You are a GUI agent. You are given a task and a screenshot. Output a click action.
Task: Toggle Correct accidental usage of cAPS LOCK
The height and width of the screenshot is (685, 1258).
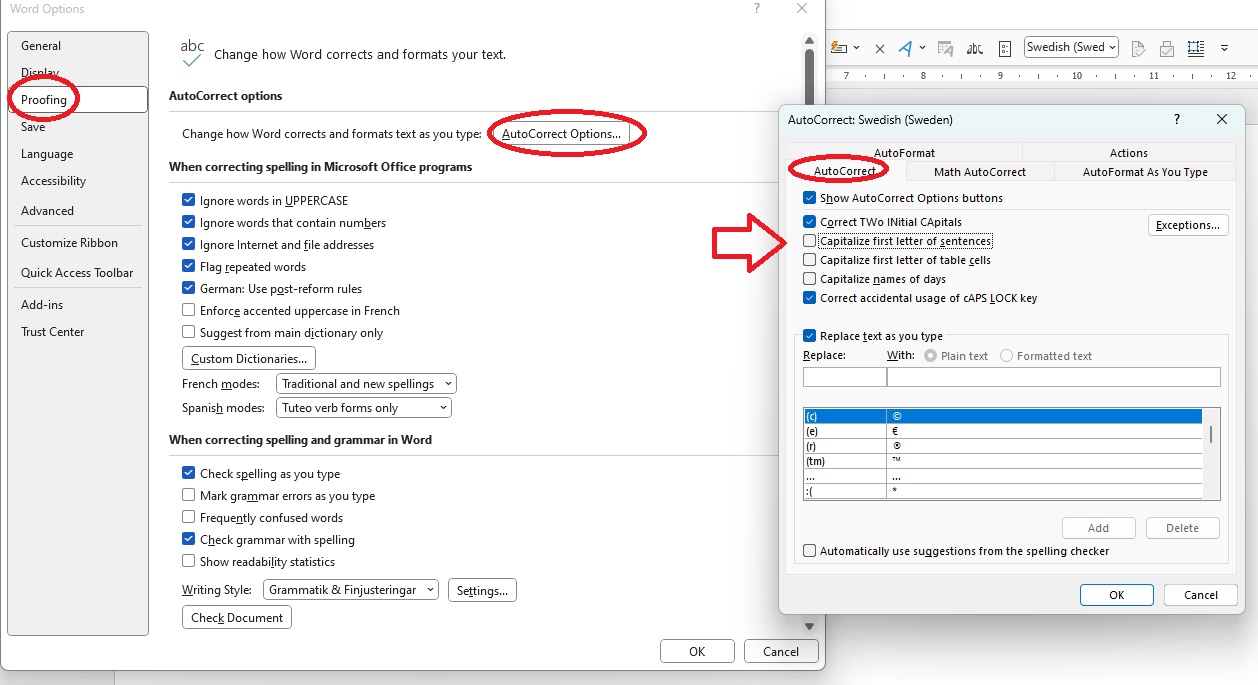[810, 298]
